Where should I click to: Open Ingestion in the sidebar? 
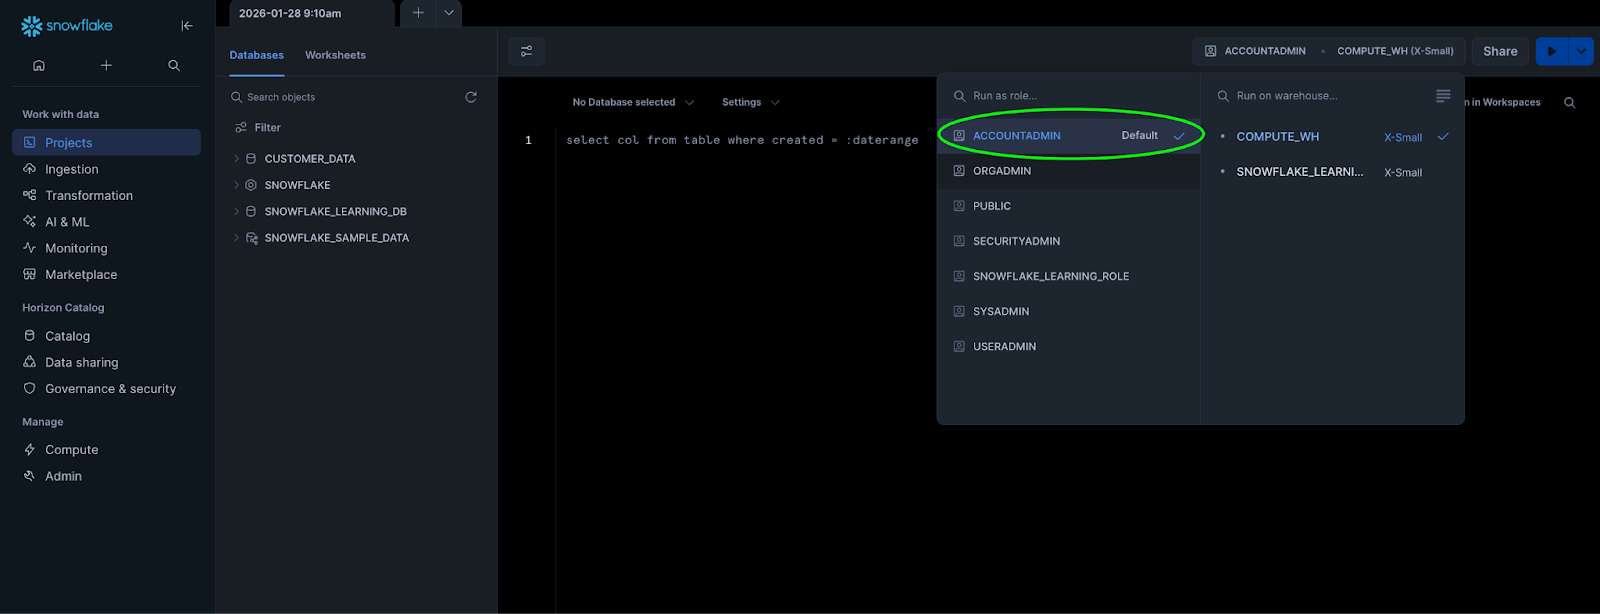pos(106,169)
